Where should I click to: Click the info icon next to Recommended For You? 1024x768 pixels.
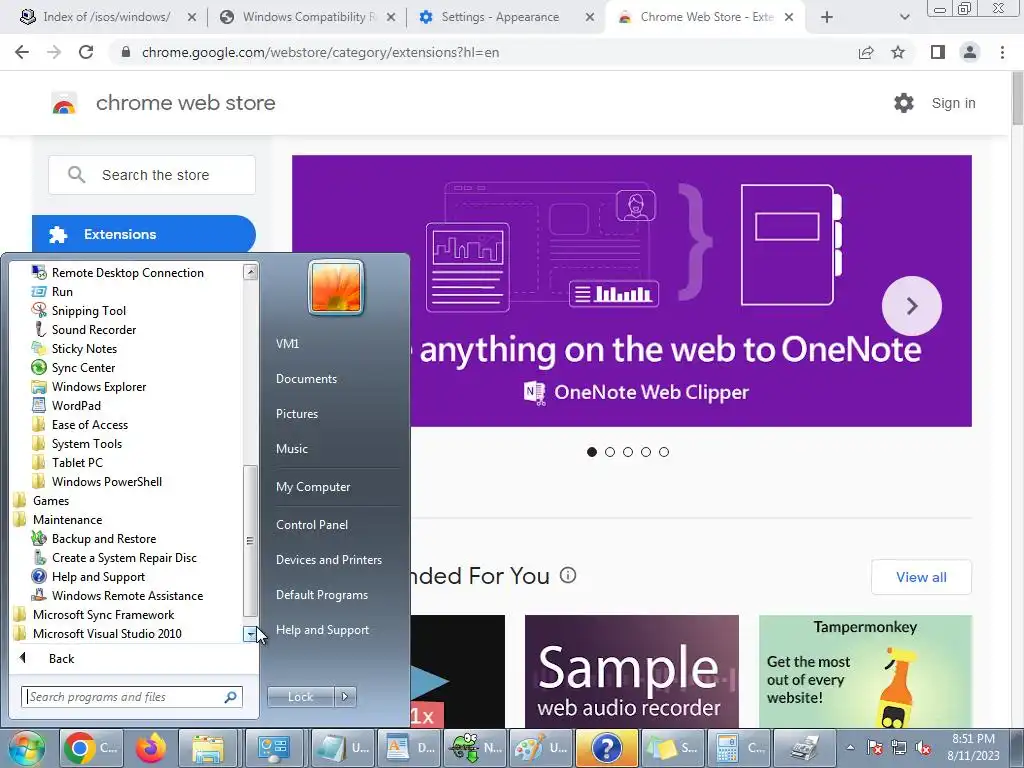click(568, 575)
